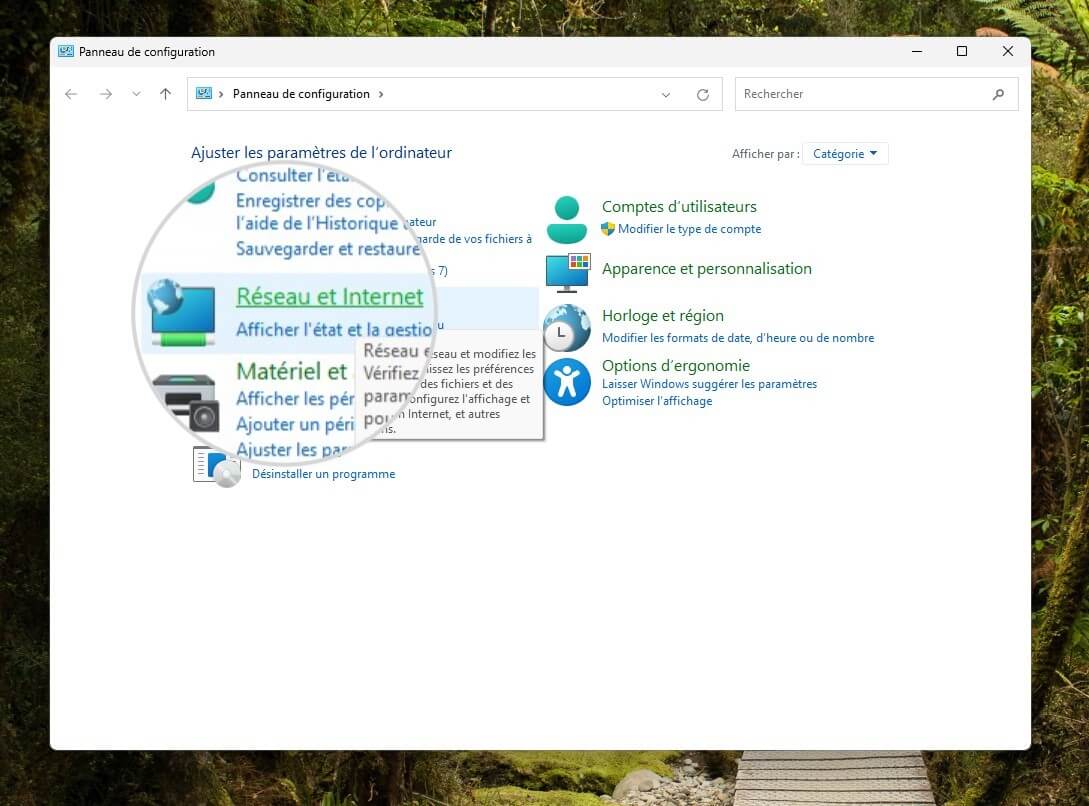Maximize the Panneau de configuration window
This screenshot has width=1089, height=806.
click(962, 51)
